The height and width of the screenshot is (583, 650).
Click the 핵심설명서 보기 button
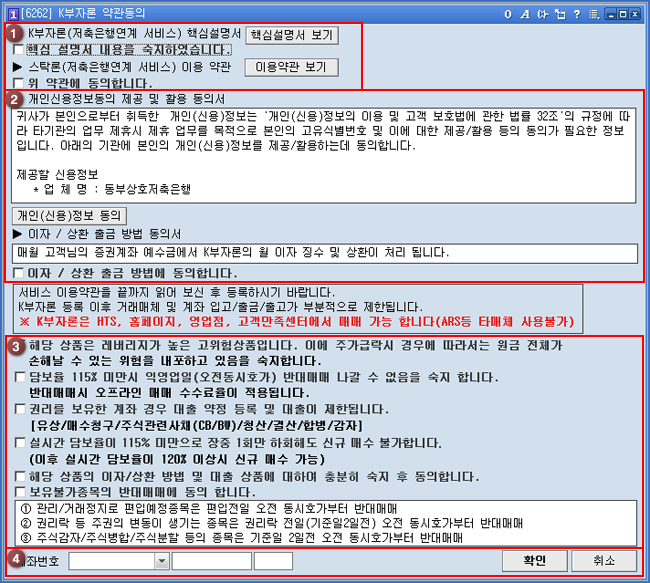292,34
